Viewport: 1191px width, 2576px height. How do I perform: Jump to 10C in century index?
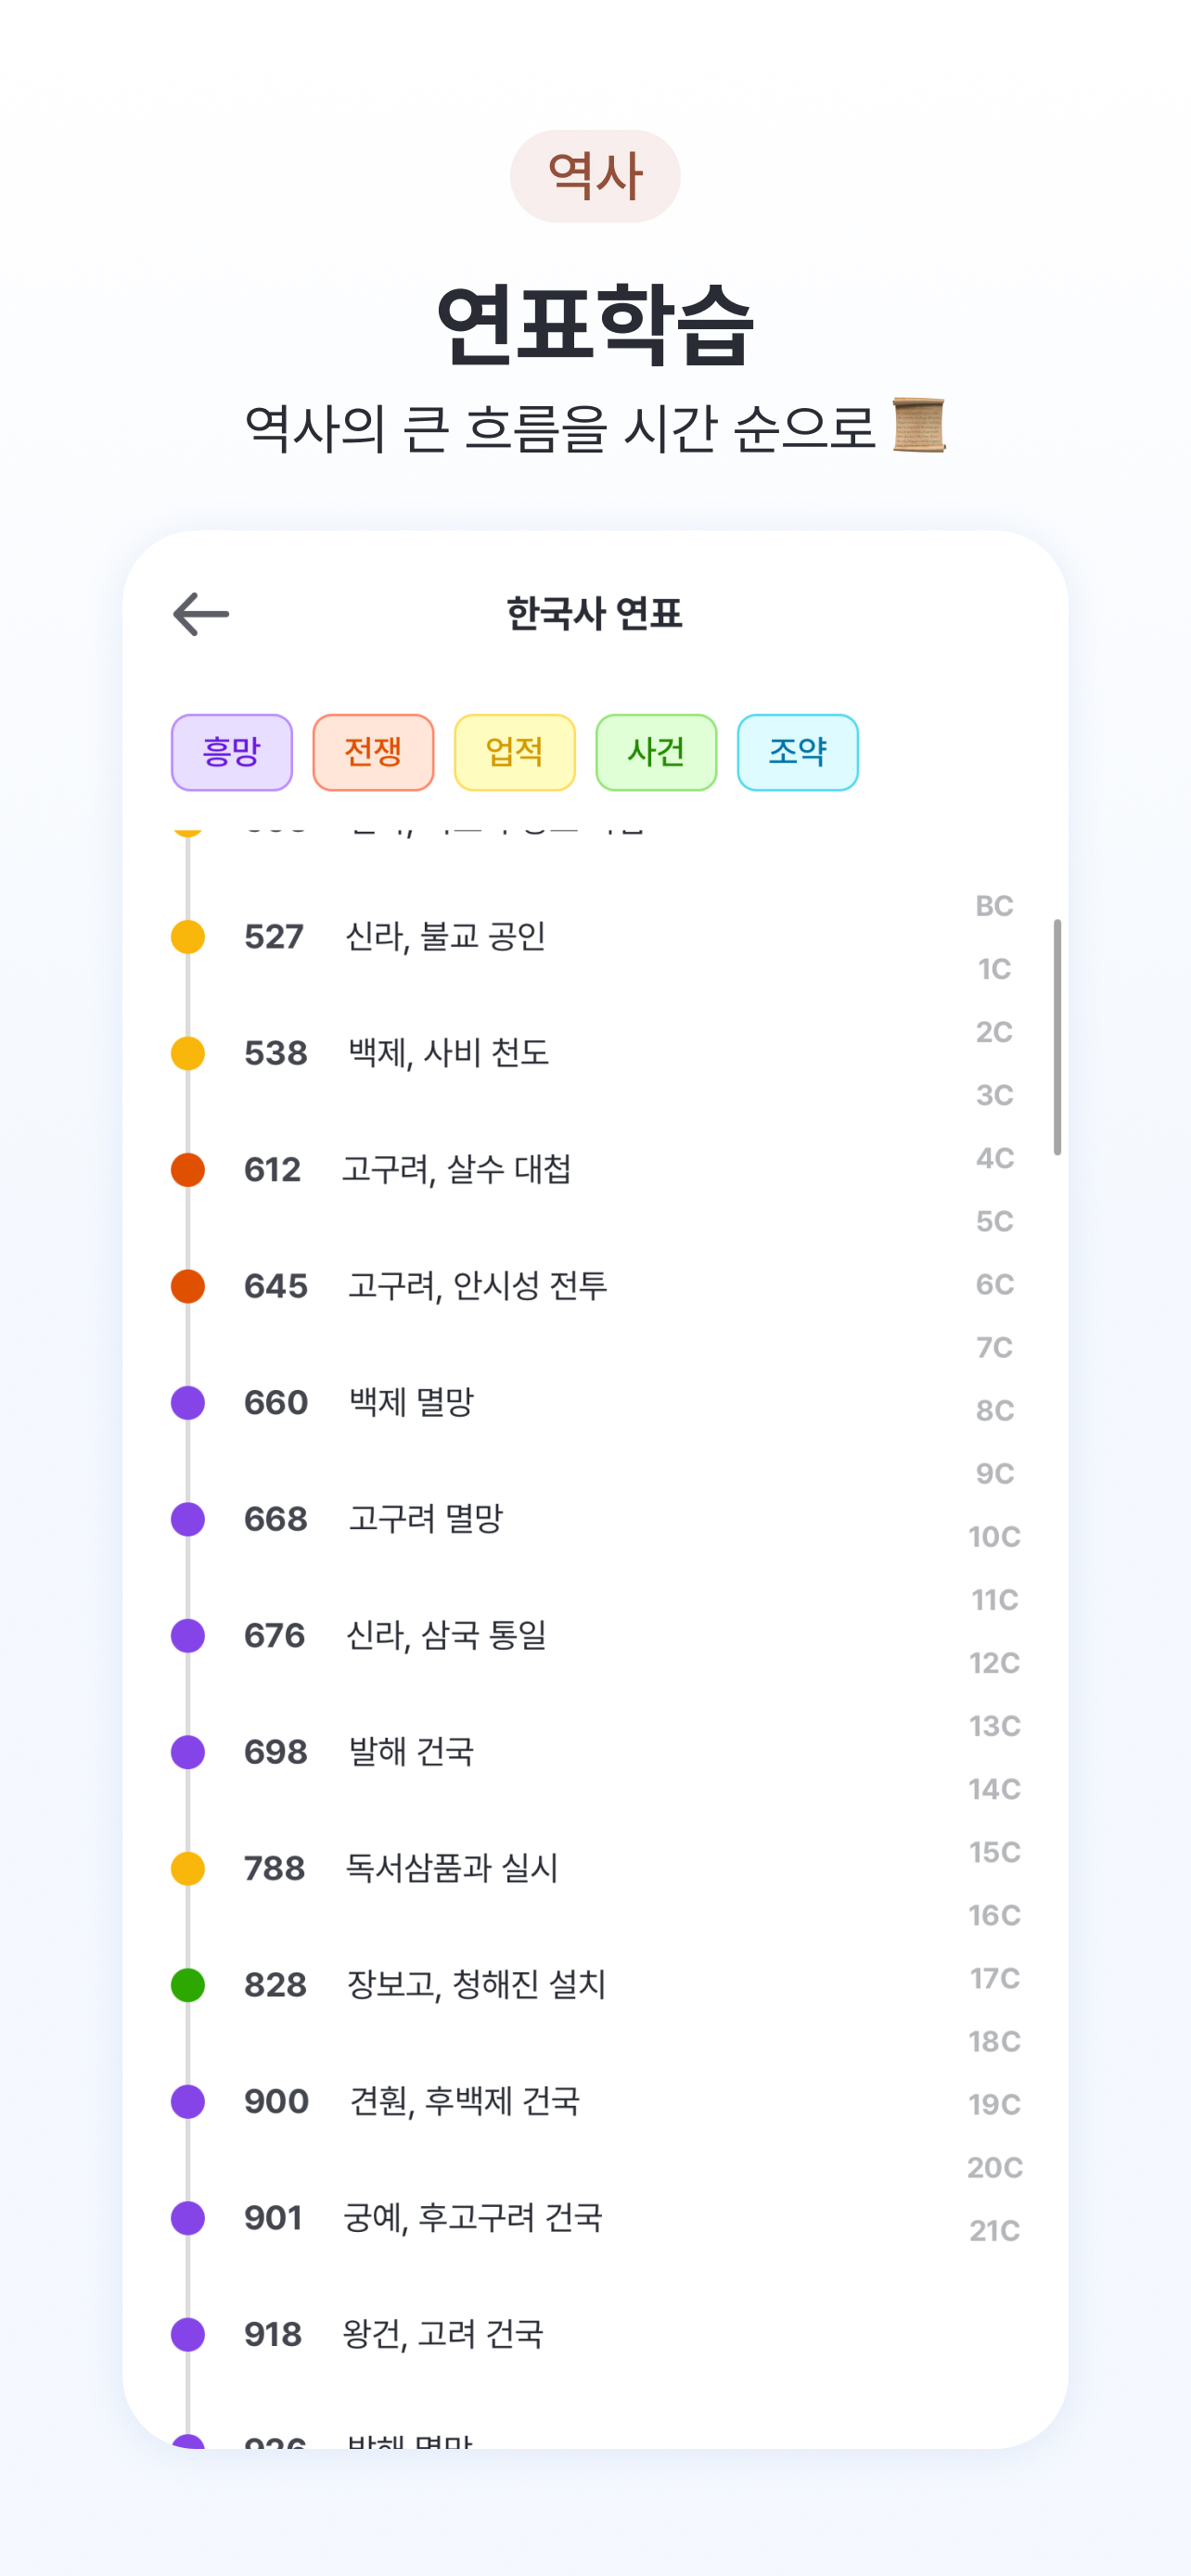[994, 1537]
